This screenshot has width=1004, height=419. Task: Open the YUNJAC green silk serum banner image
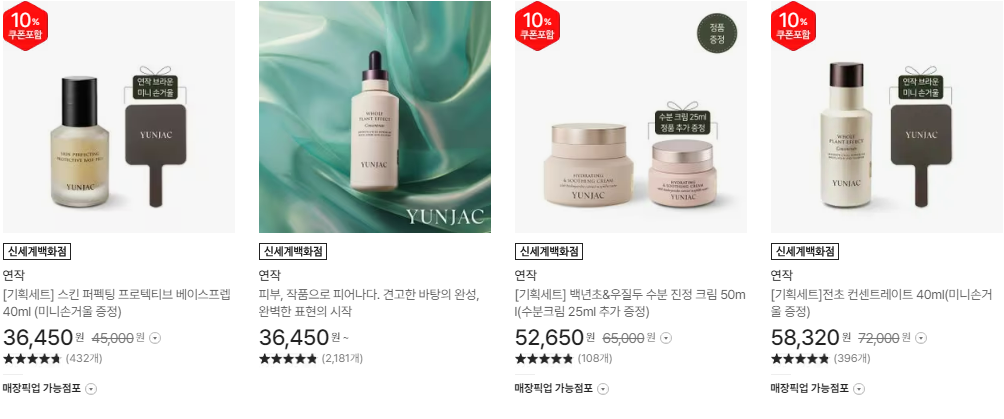(375, 117)
